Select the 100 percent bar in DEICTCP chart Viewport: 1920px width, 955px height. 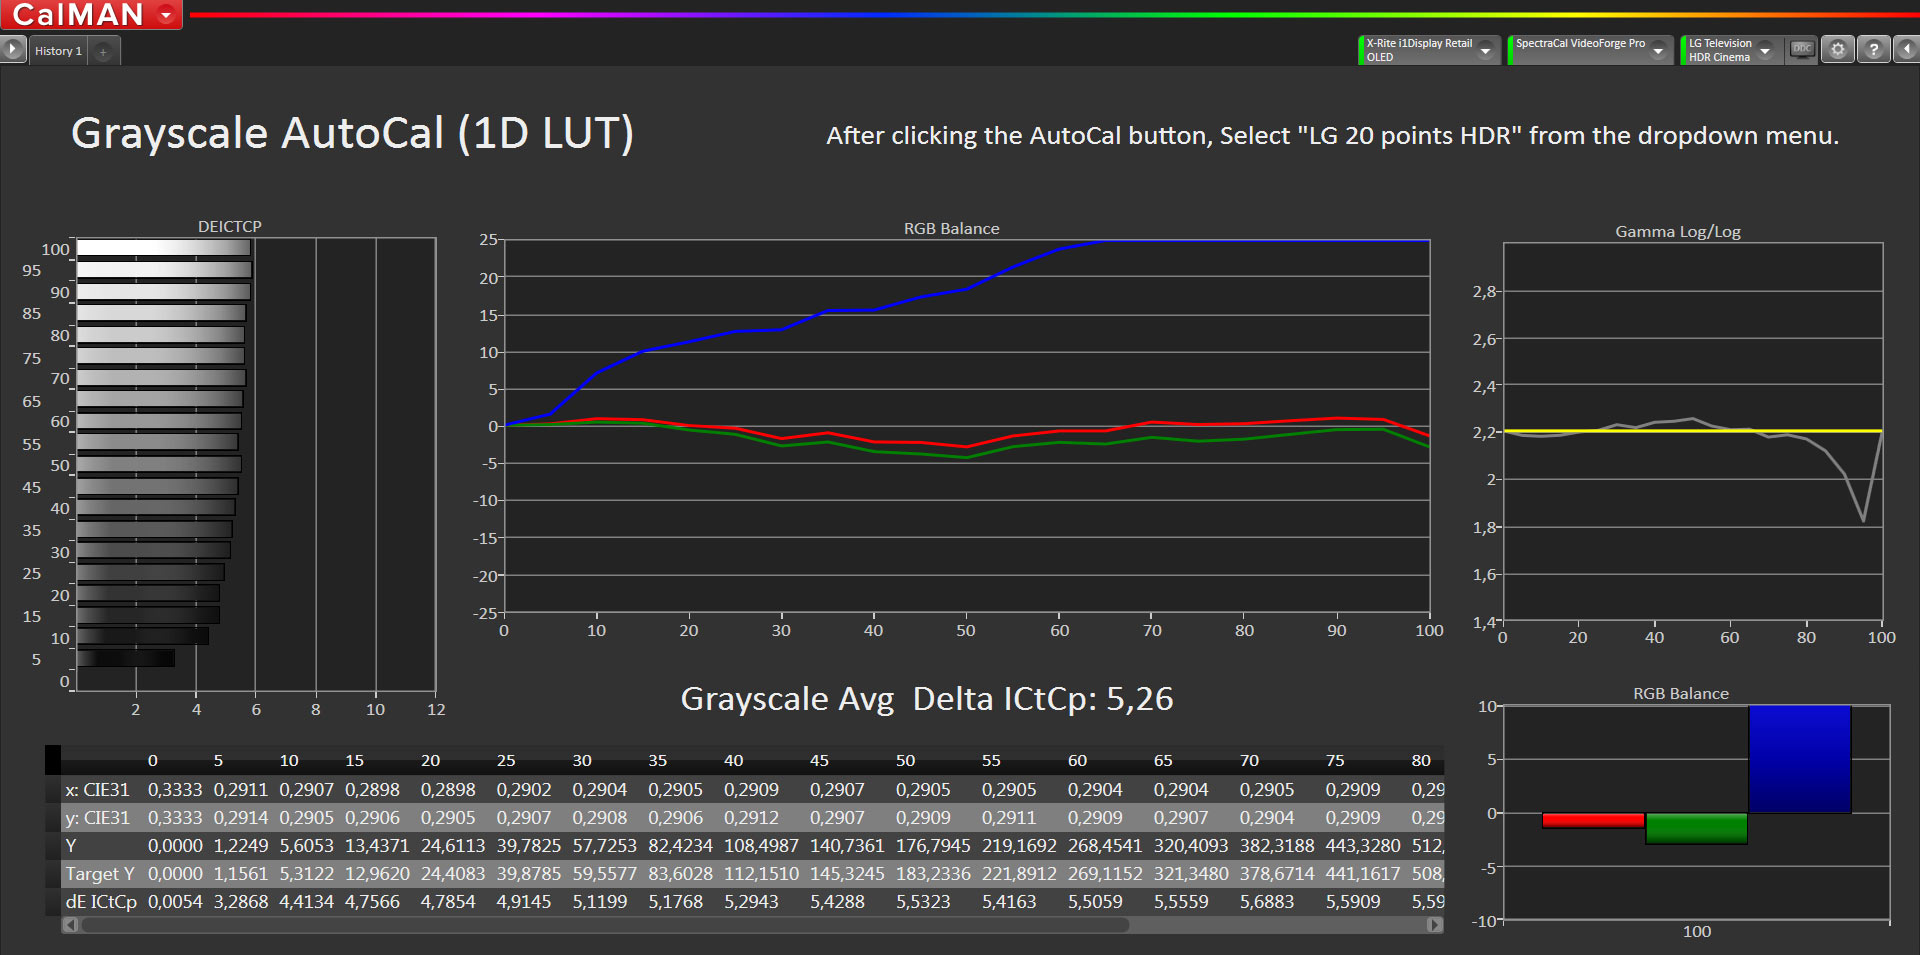[x=163, y=248]
